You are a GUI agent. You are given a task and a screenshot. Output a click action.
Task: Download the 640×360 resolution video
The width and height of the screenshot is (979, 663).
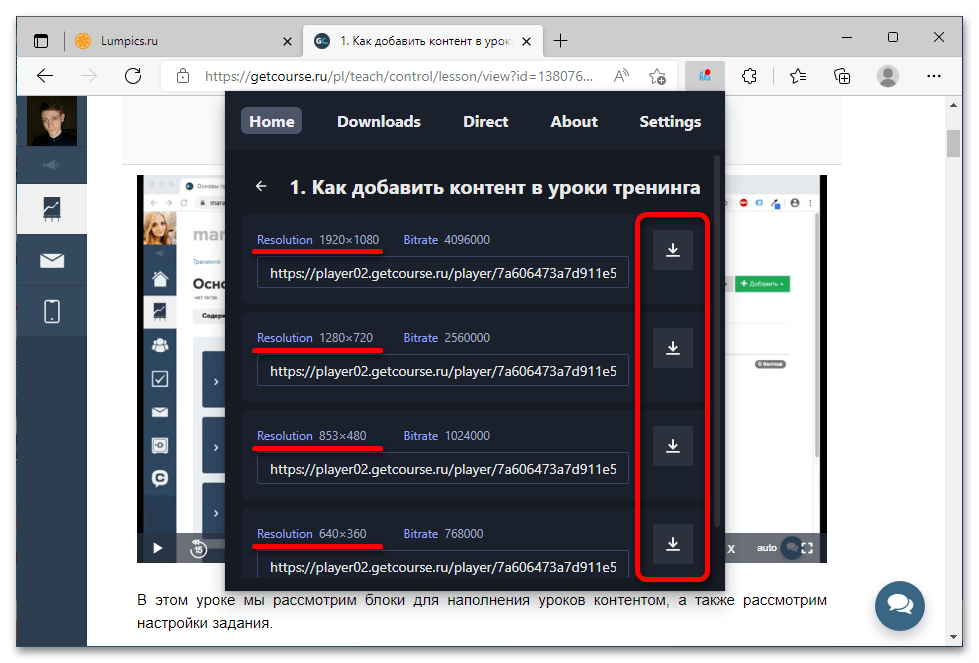(x=672, y=544)
